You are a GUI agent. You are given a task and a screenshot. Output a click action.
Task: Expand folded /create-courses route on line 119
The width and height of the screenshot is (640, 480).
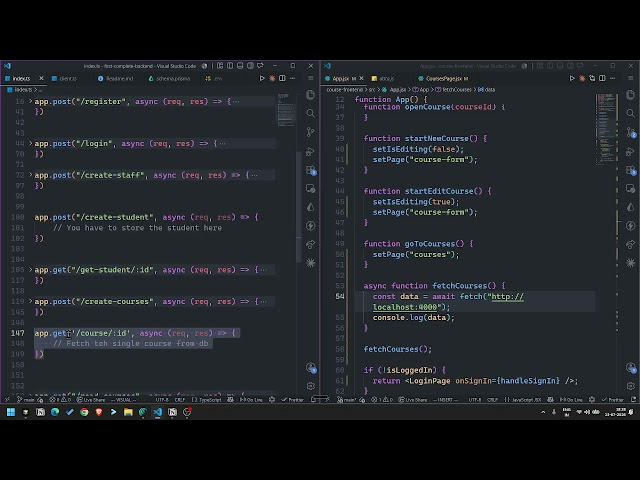[31, 301]
